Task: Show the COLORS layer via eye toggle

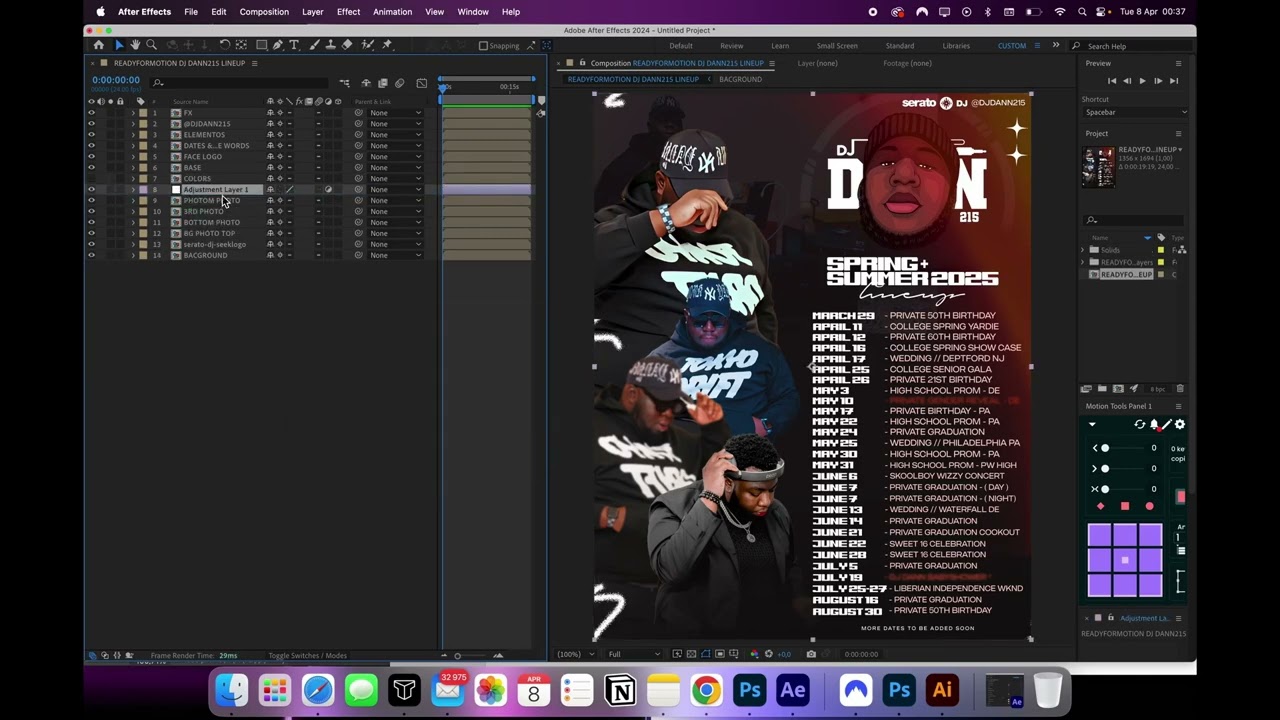Action: point(91,179)
